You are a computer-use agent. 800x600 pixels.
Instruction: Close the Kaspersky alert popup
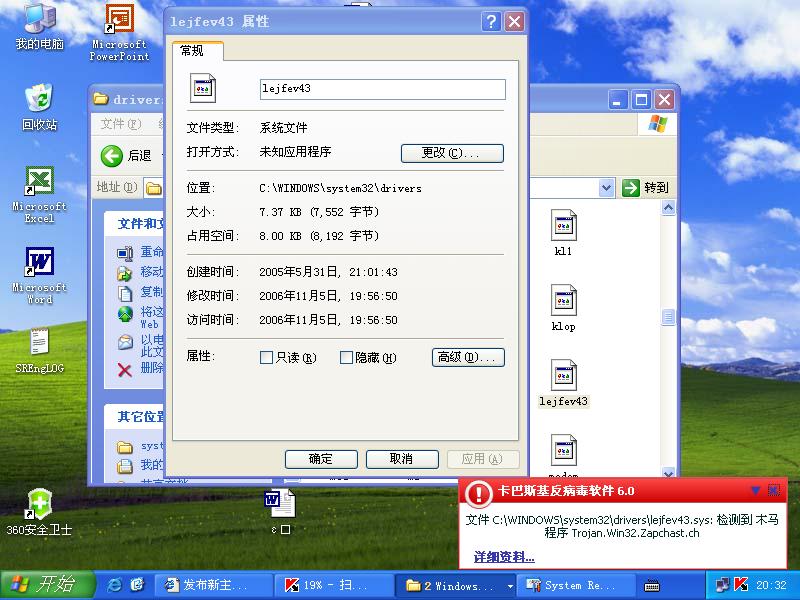[x=773, y=490]
